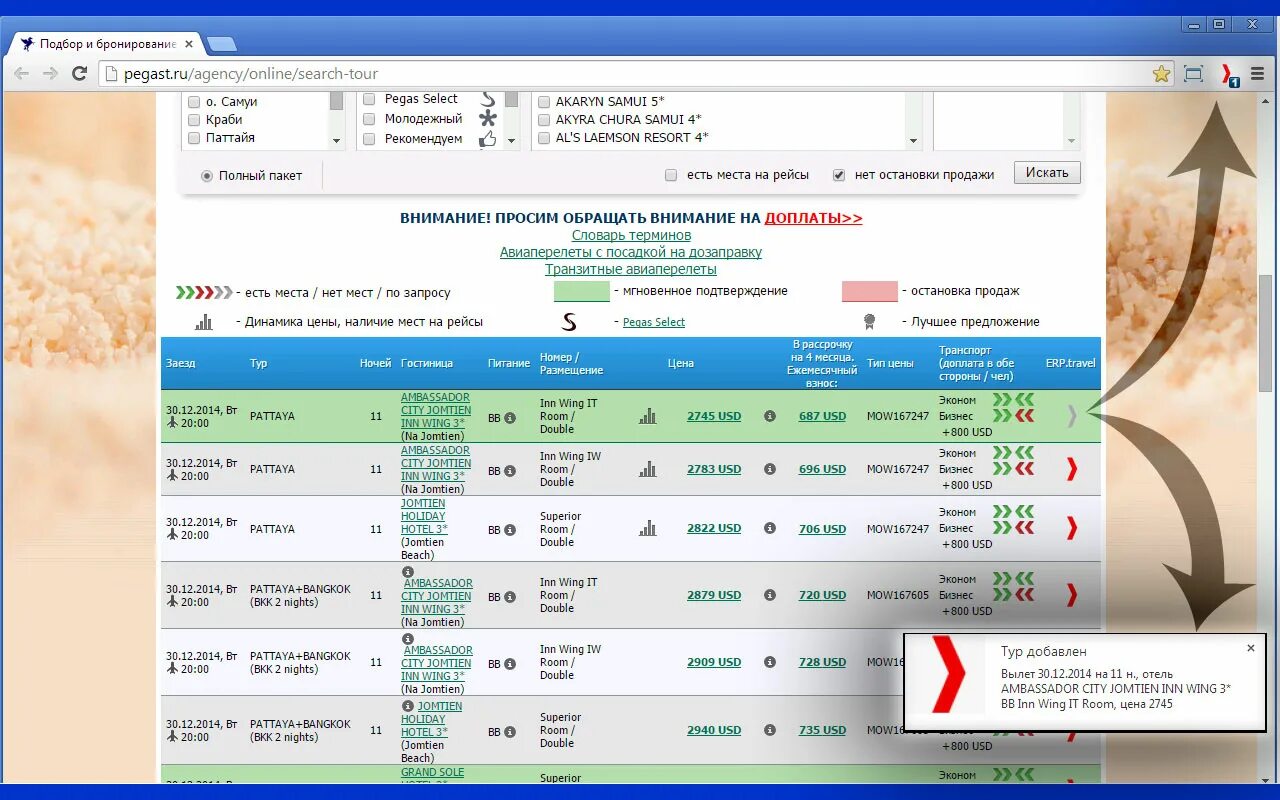The height and width of the screenshot is (800, 1280).
Task: Click the browser forward arrow
Action: coord(50,73)
